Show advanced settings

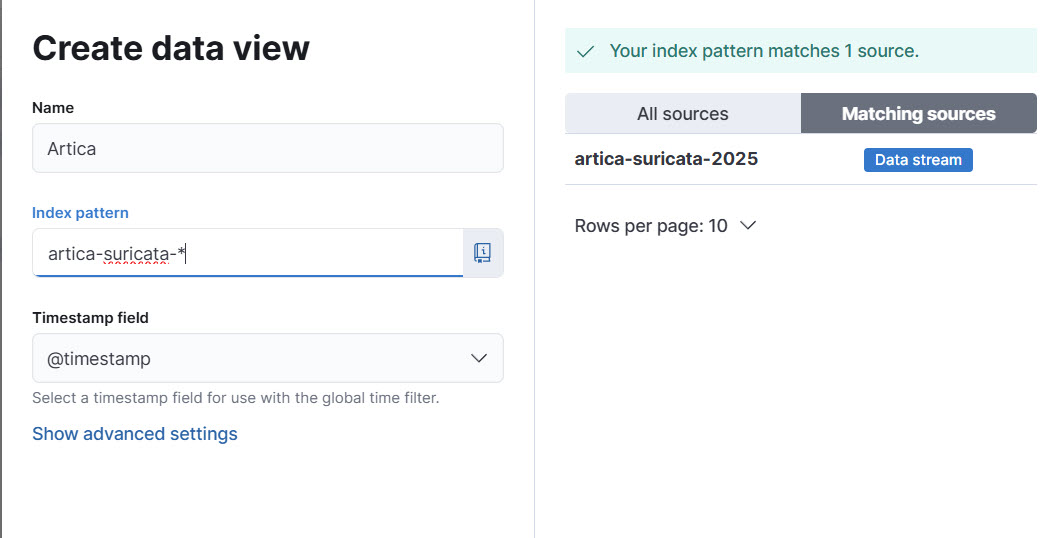pyautogui.click(x=135, y=434)
